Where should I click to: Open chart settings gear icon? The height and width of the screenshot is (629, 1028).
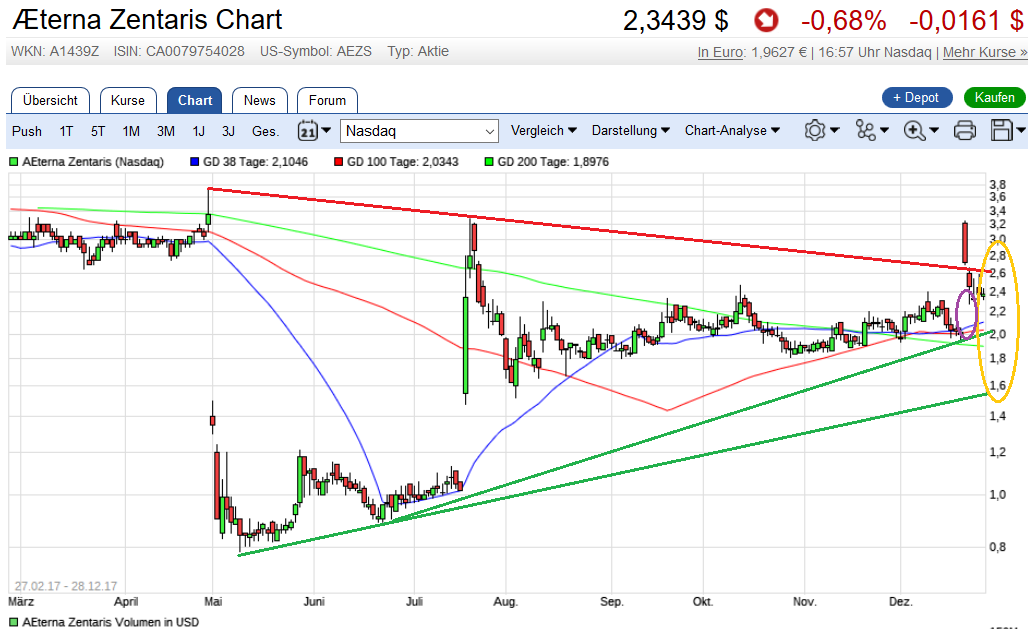(814, 131)
